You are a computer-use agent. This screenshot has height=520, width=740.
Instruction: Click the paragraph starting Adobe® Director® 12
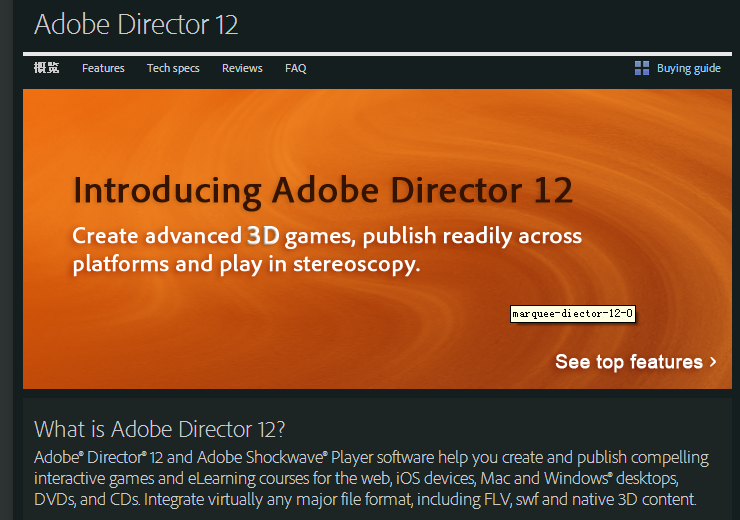pos(371,478)
